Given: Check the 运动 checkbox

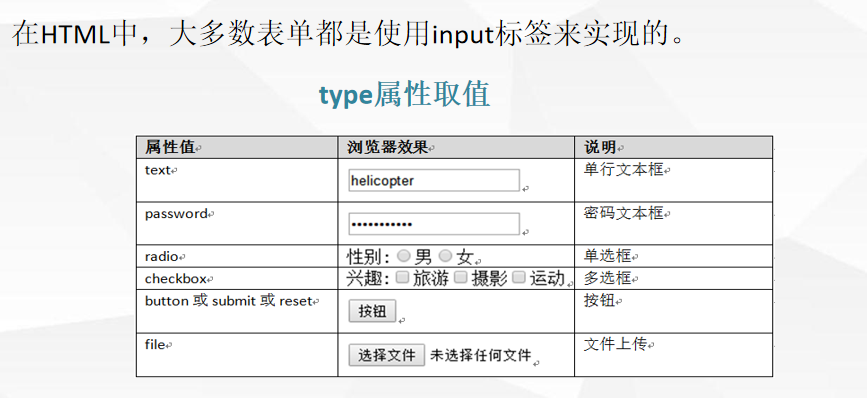Looking at the screenshot, I should click(x=519, y=277).
